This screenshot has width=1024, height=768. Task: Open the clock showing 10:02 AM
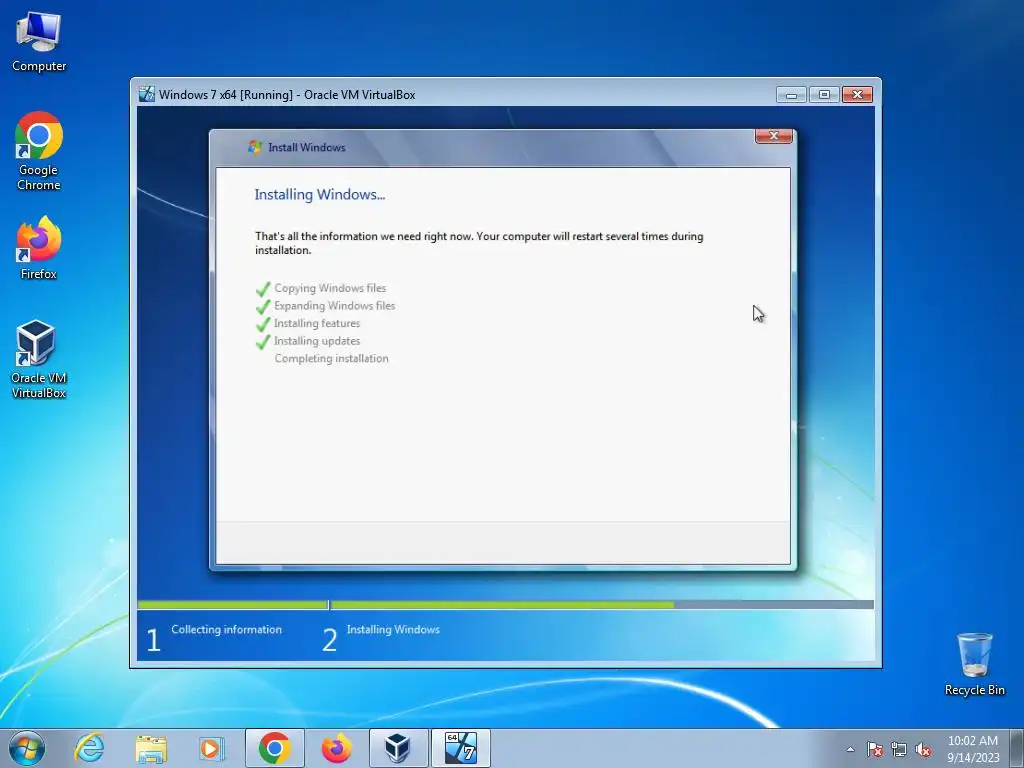tap(973, 748)
